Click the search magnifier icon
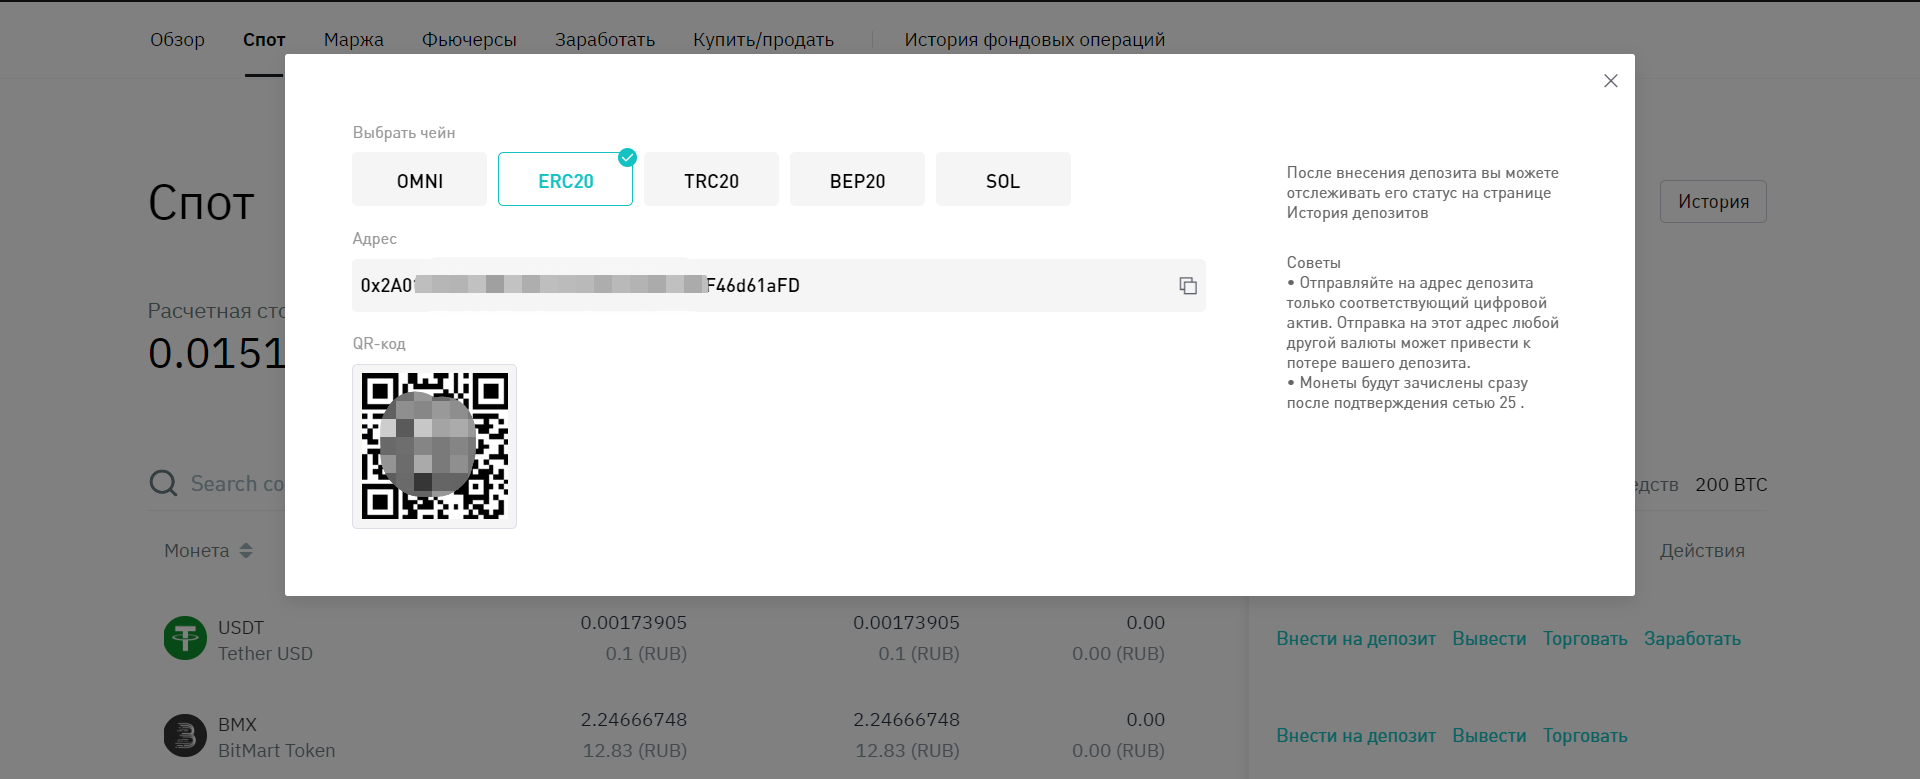 (163, 484)
